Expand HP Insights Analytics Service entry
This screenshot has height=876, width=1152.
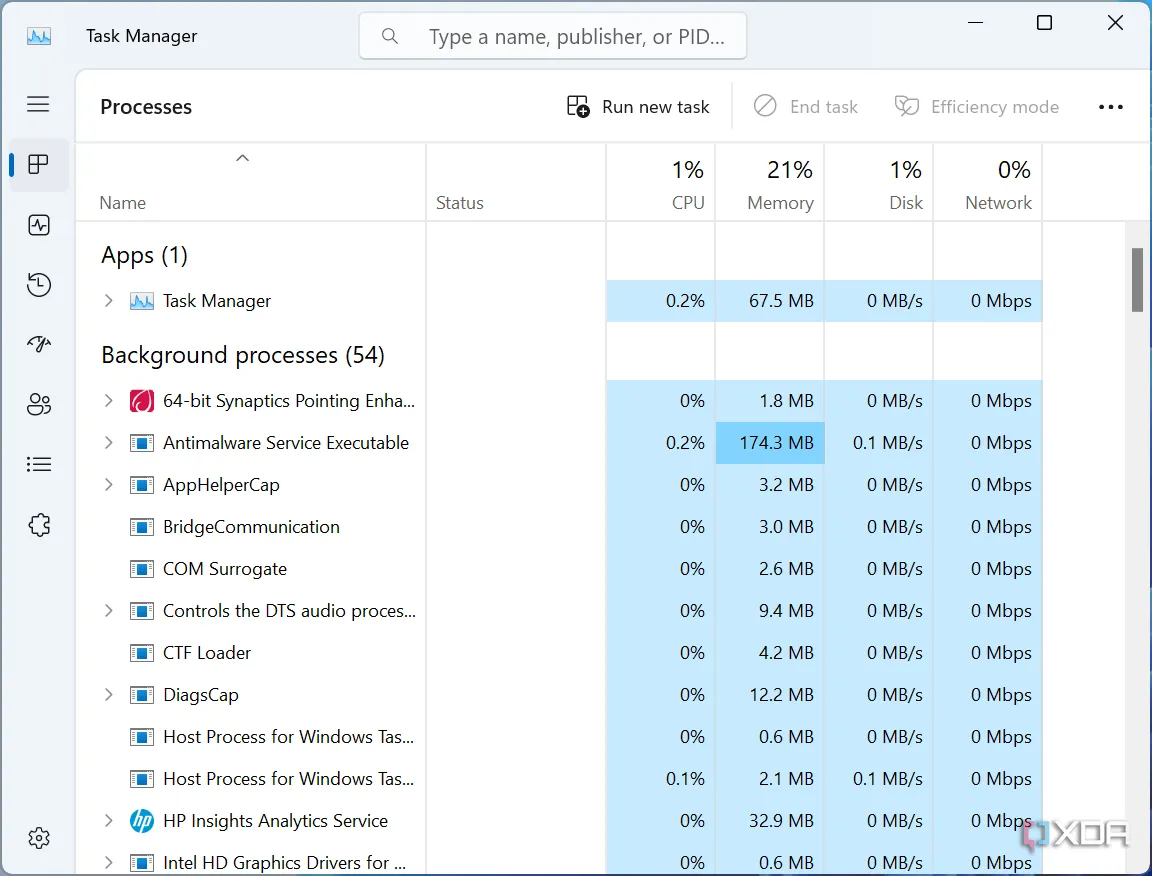coord(109,821)
